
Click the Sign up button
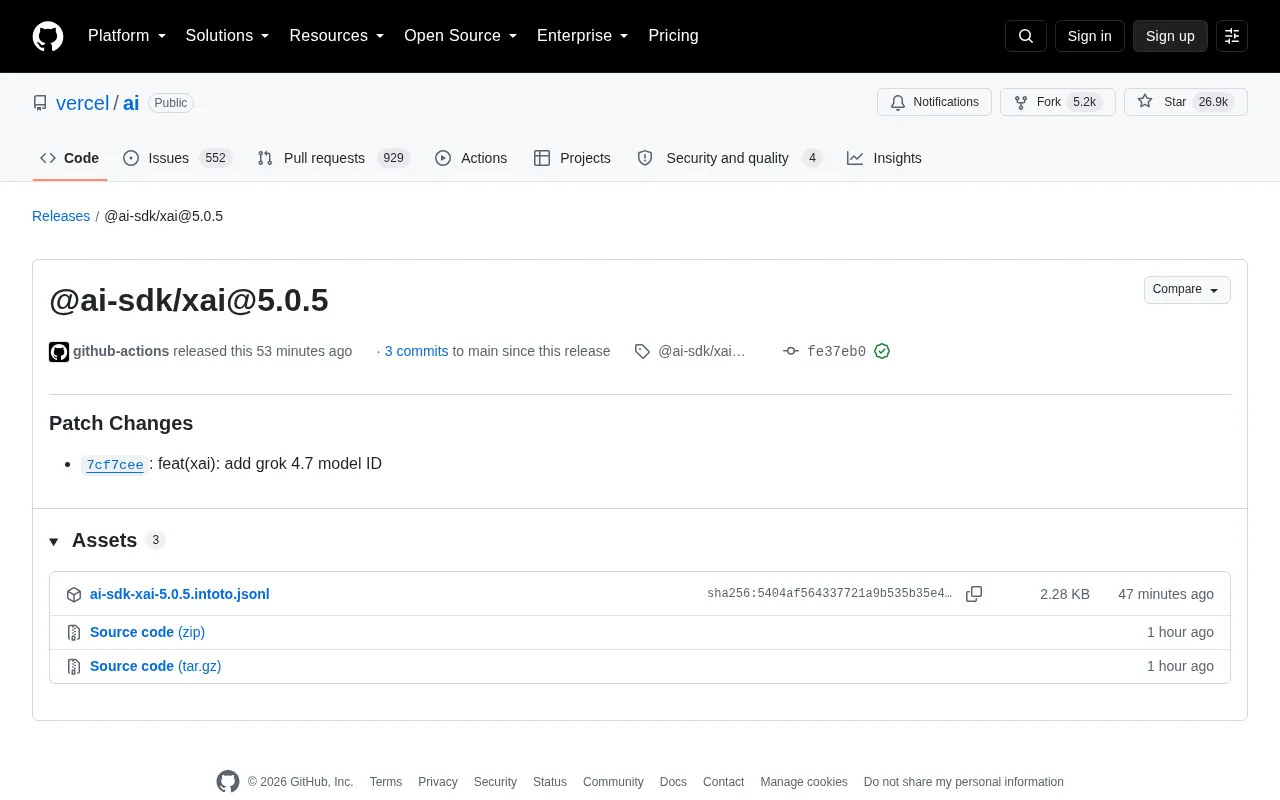pos(1170,36)
